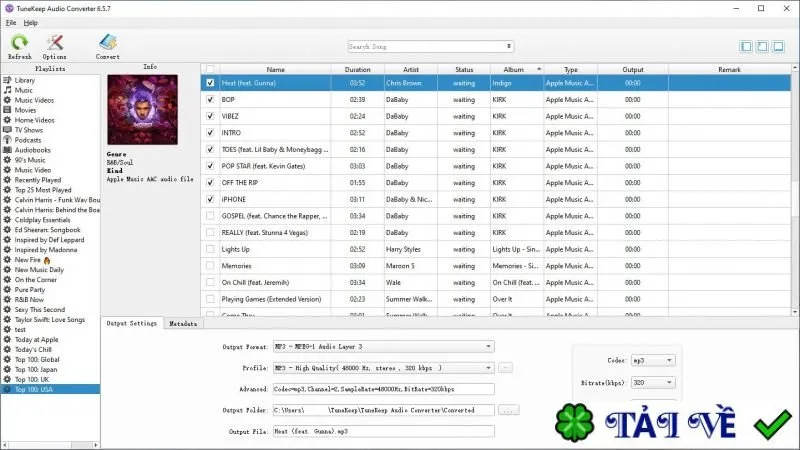Open the Podcasts playlist icon

(7, 140)
